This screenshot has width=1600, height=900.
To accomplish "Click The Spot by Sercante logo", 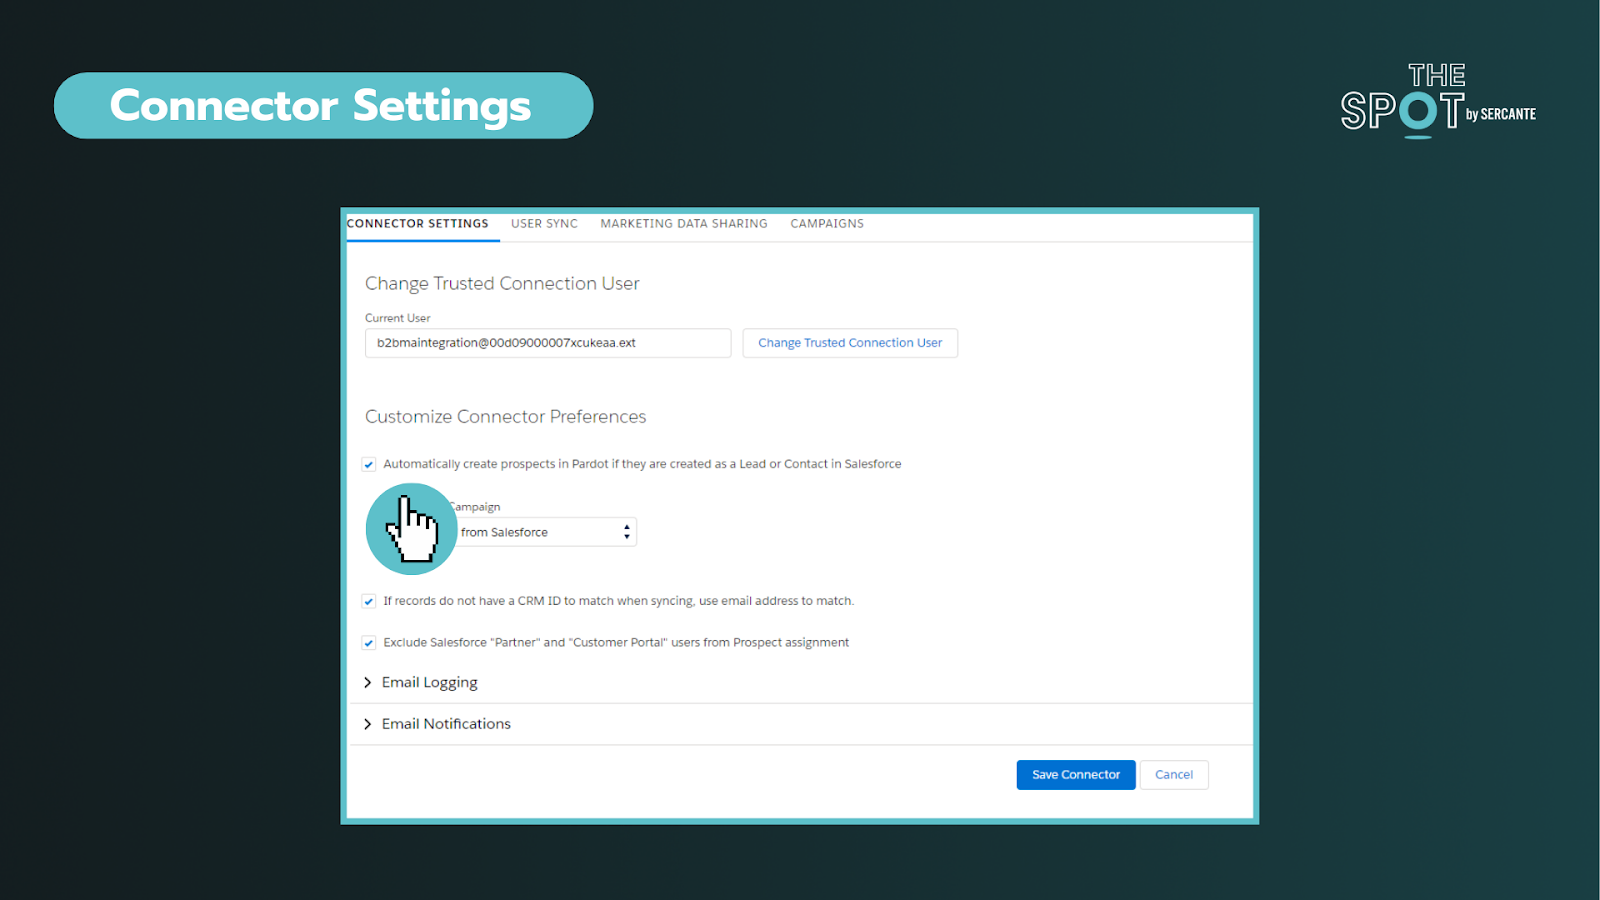I will [x=1438, y=101].
